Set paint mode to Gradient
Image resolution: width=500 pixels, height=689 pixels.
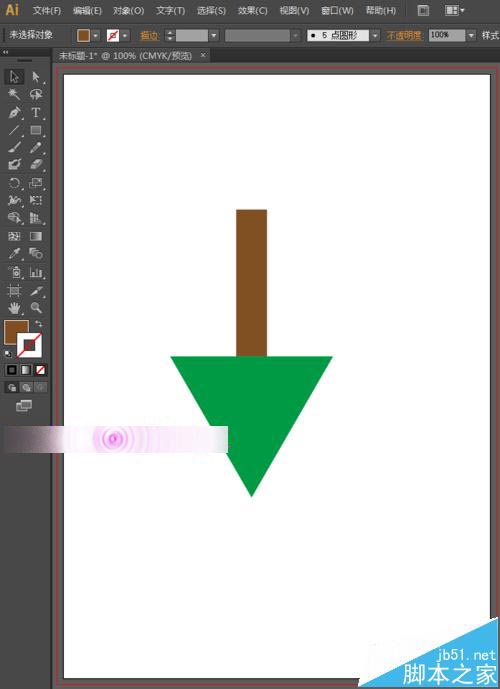click(x=26, y=370)
